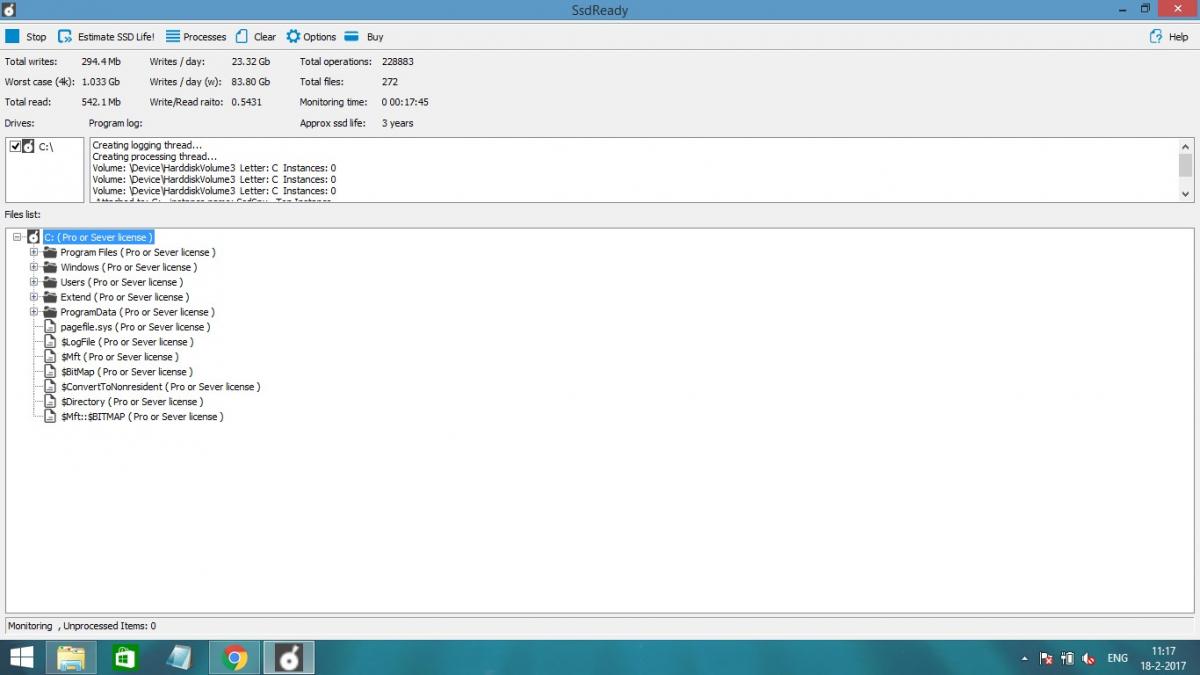
Task: Select the ProgramData folder row
Action: pyautogui.click(x=136, y=312)
